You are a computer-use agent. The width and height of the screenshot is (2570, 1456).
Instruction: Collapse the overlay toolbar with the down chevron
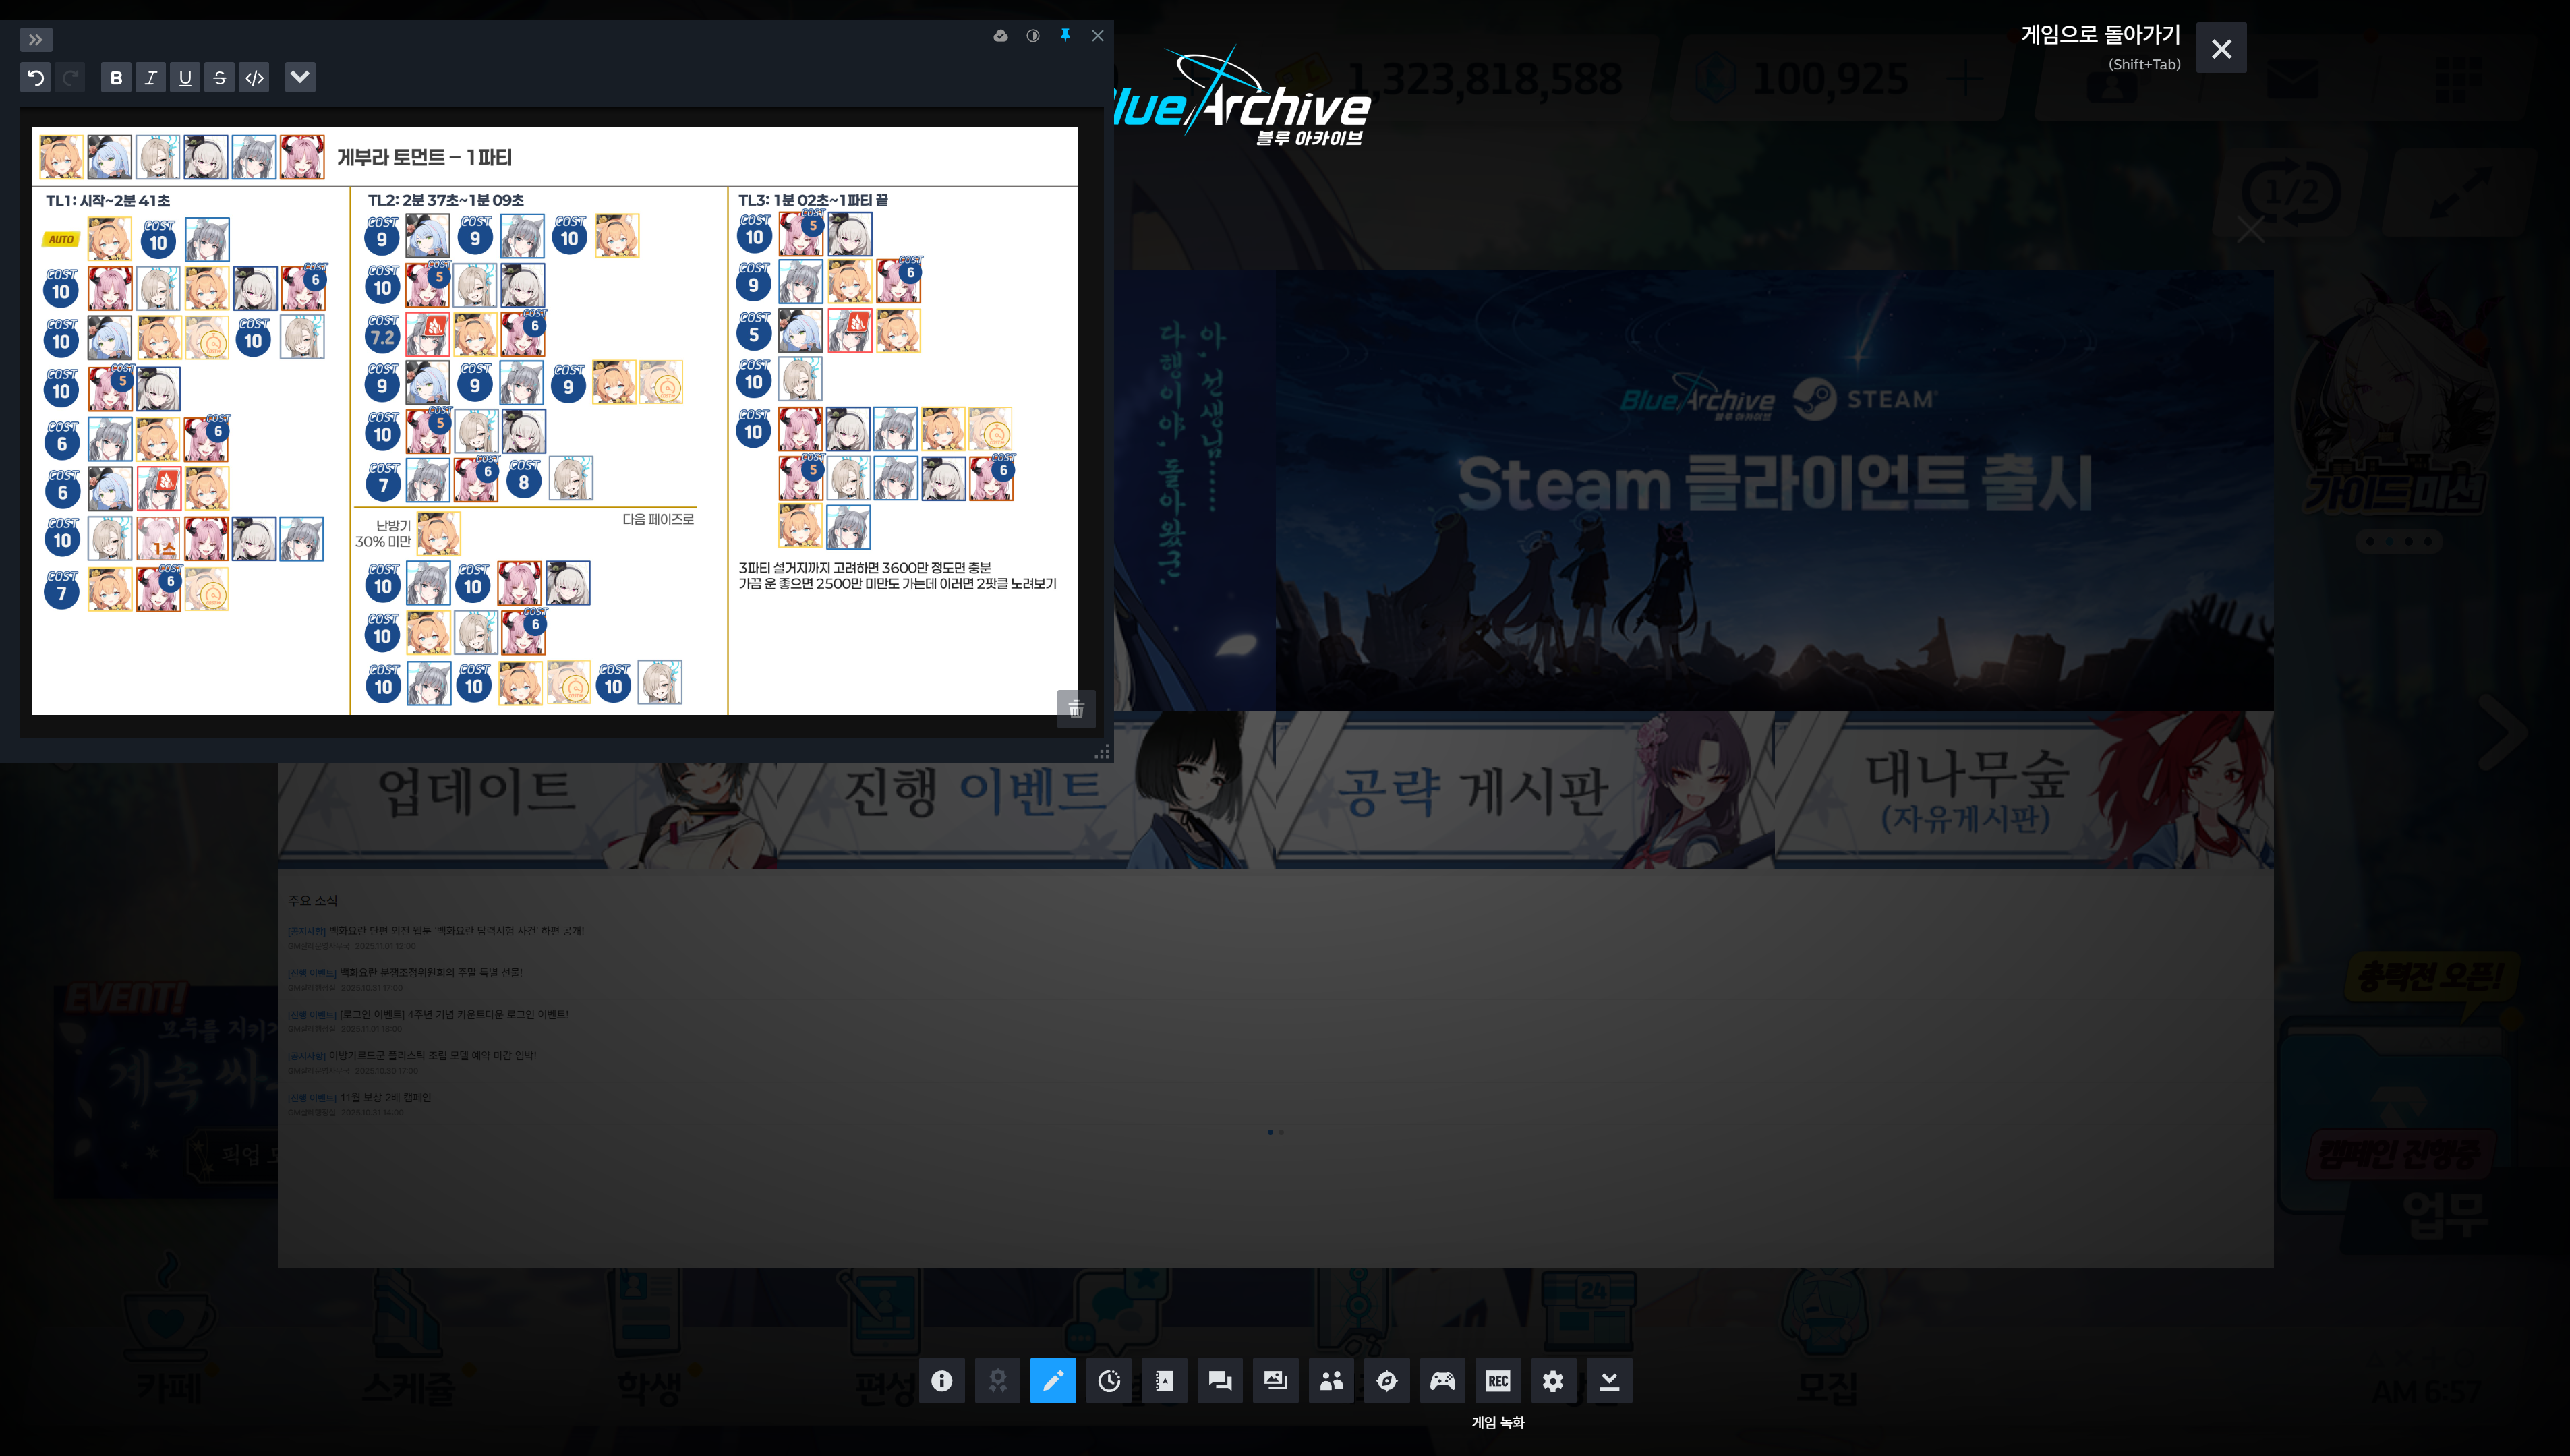pos(1608,1381)
